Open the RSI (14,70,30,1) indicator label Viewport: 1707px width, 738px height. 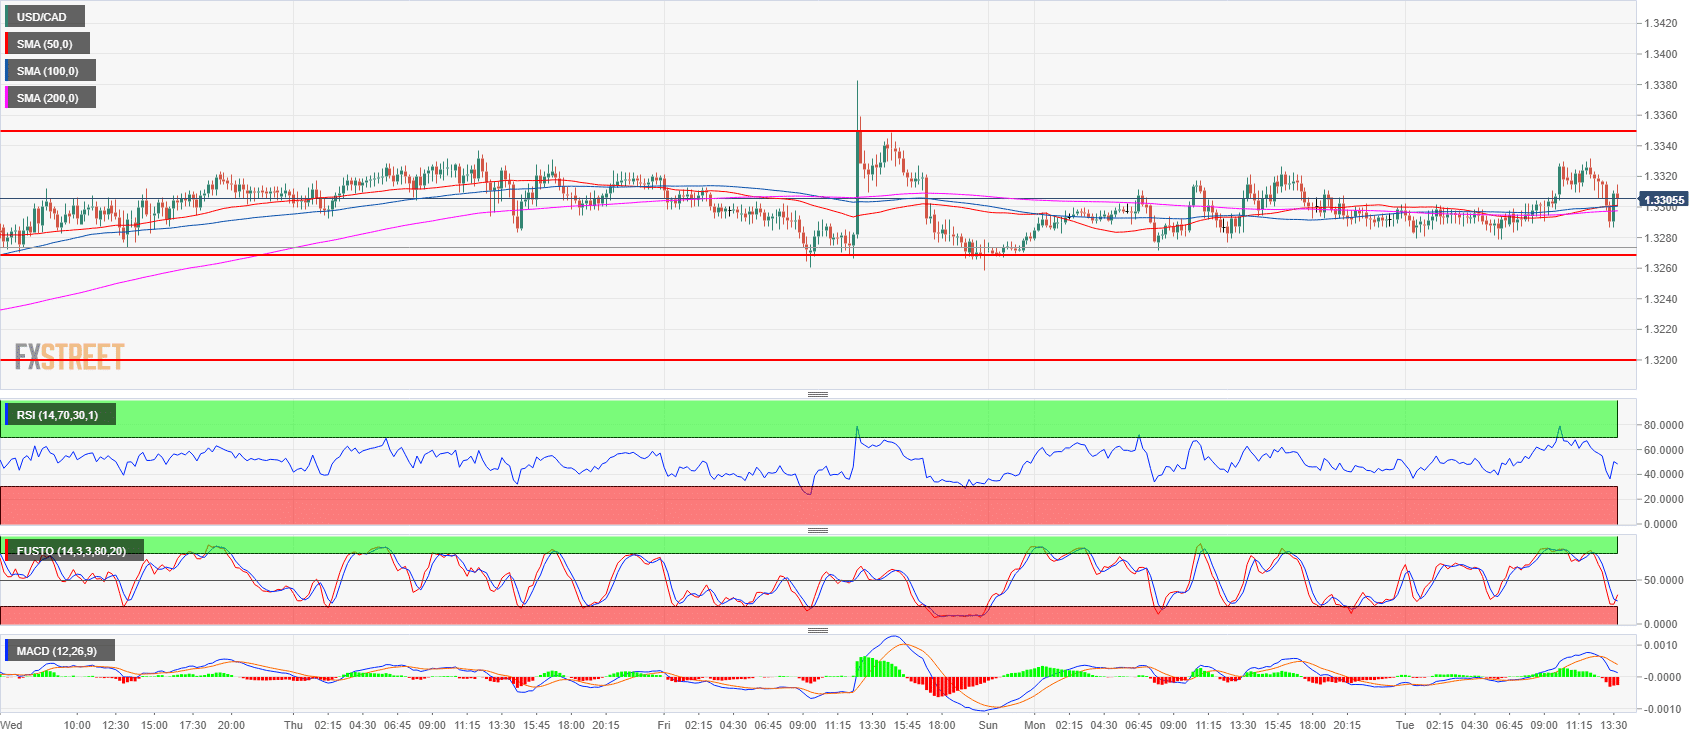[60, 415]
